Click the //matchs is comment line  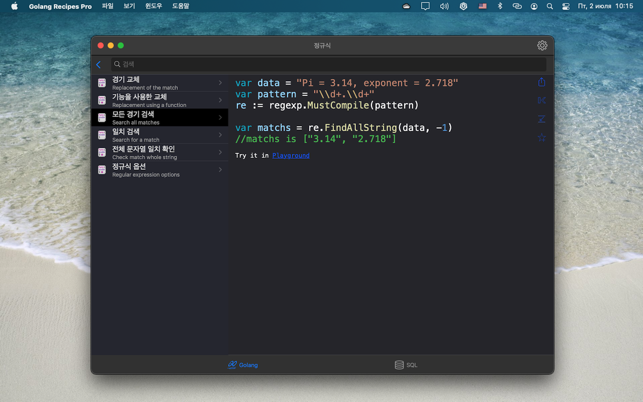coord(316,139)
